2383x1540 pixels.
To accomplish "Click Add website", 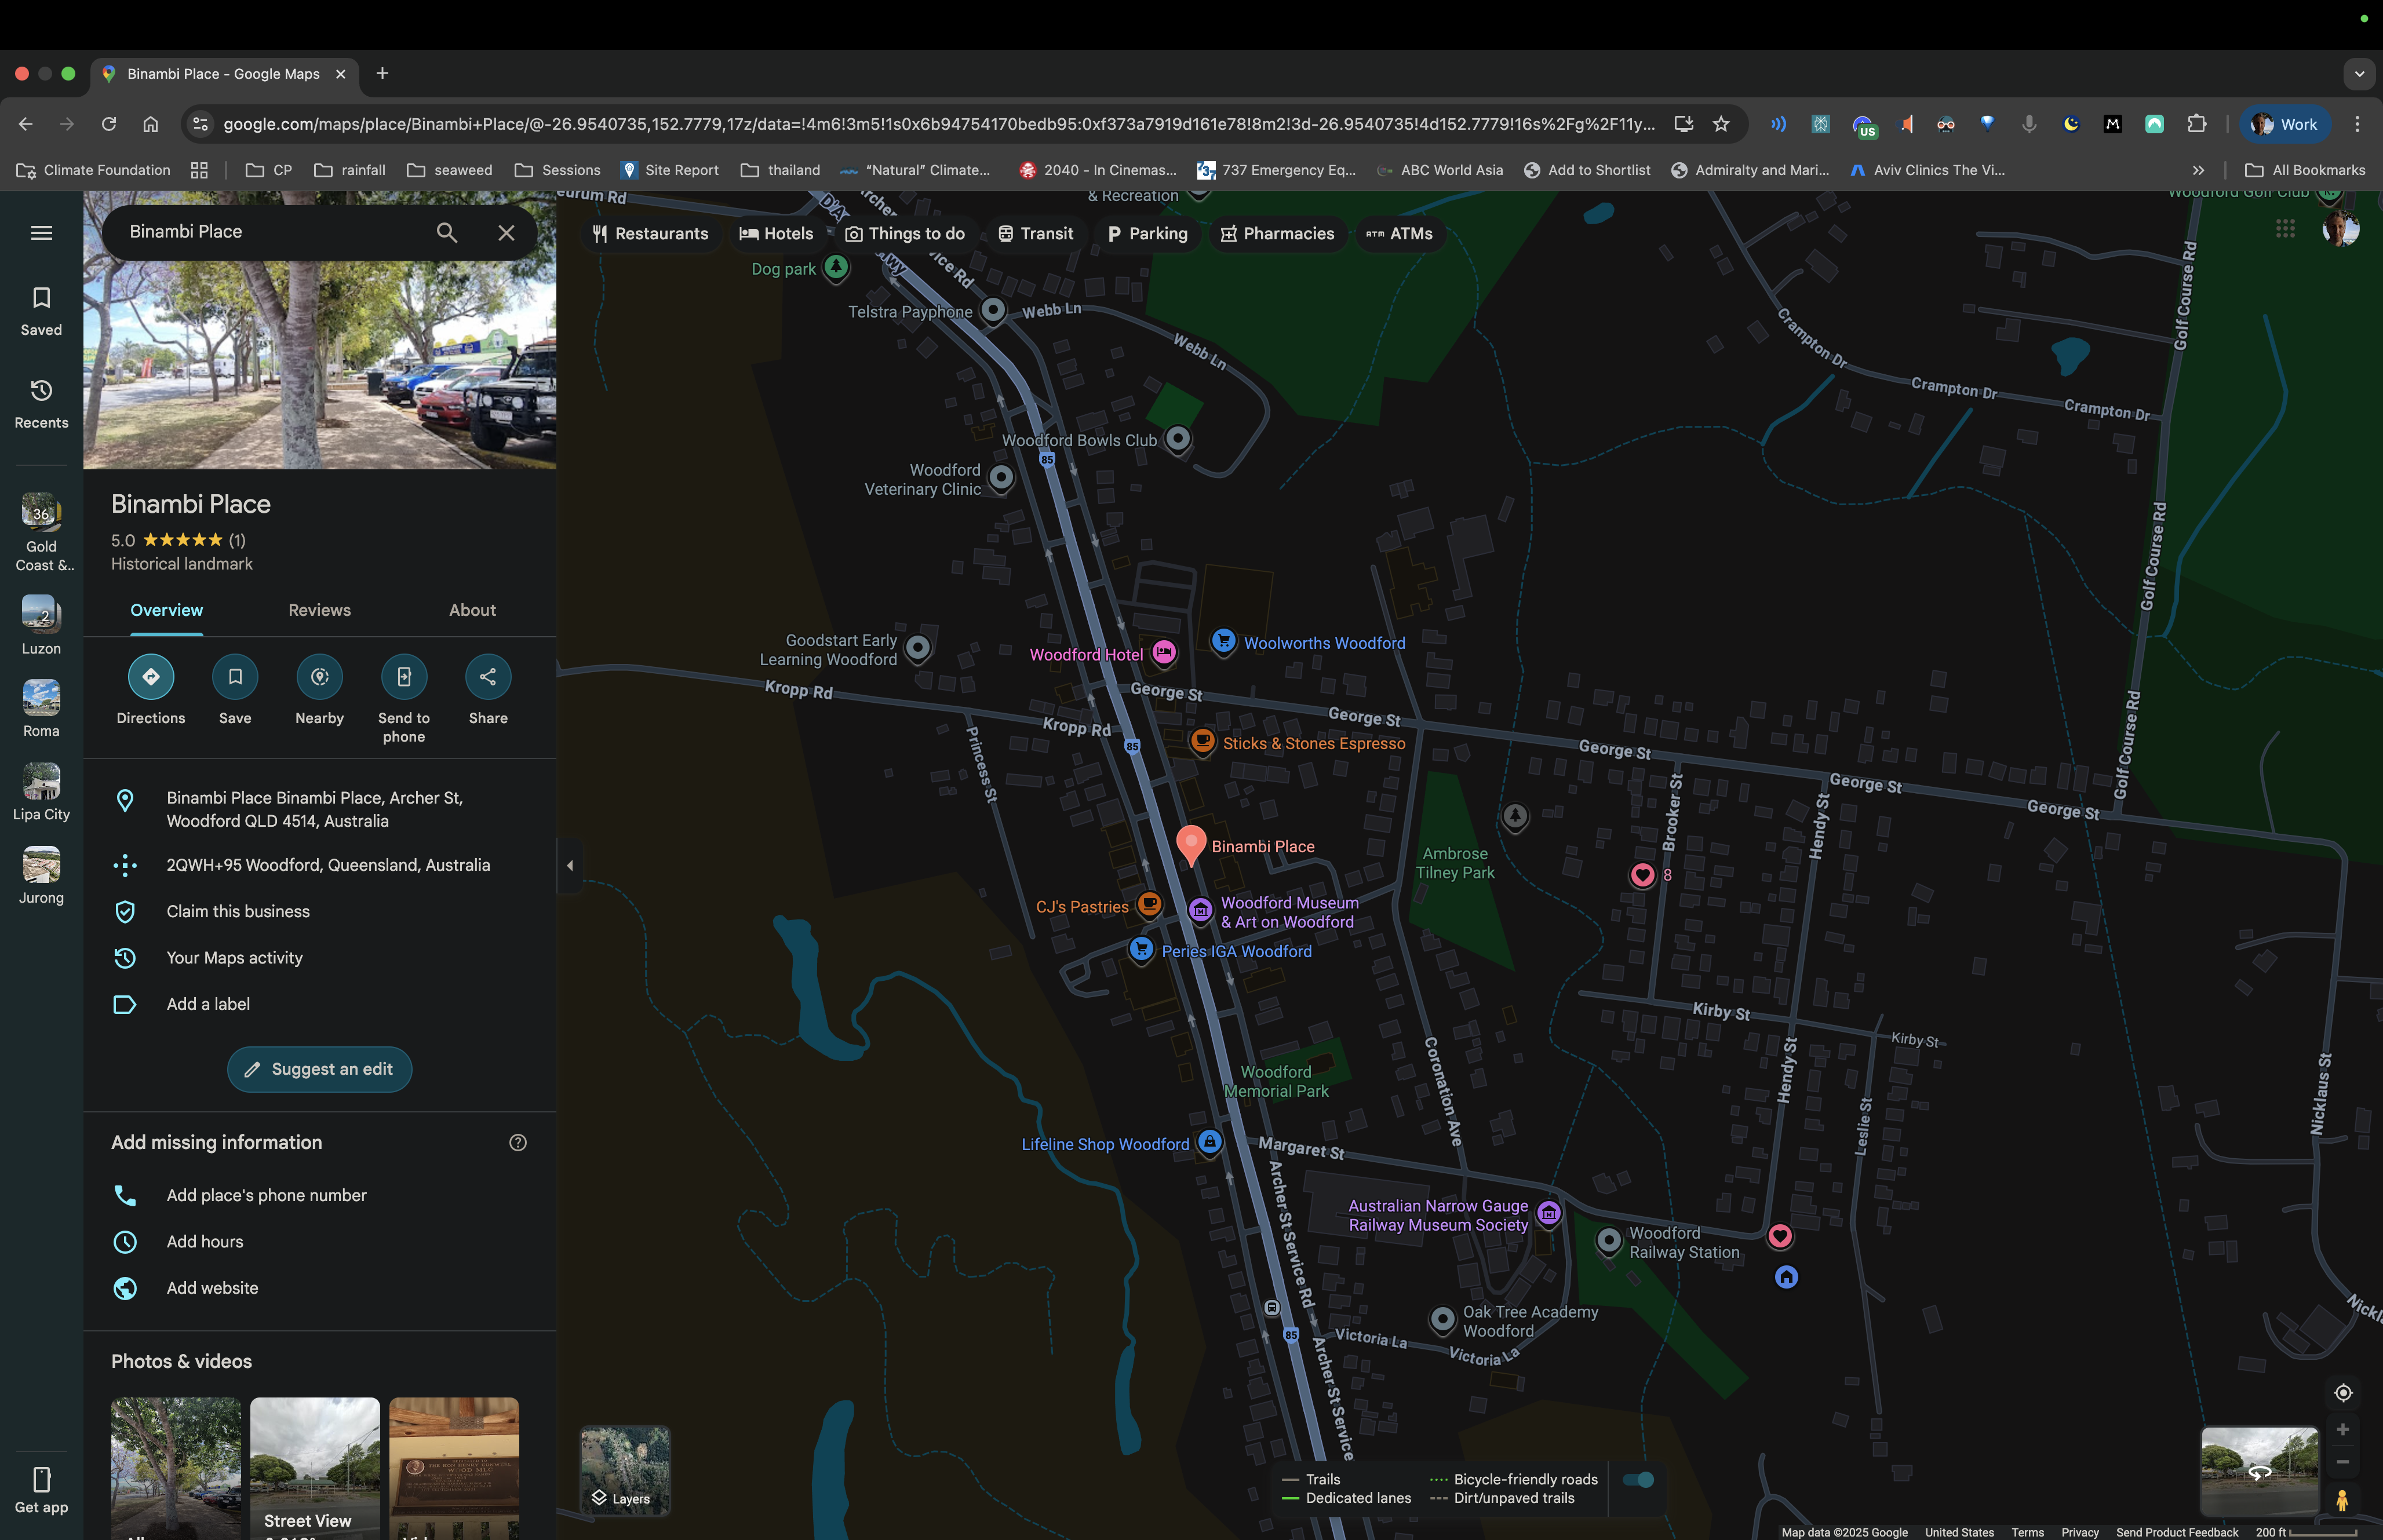I will 319,1288.
